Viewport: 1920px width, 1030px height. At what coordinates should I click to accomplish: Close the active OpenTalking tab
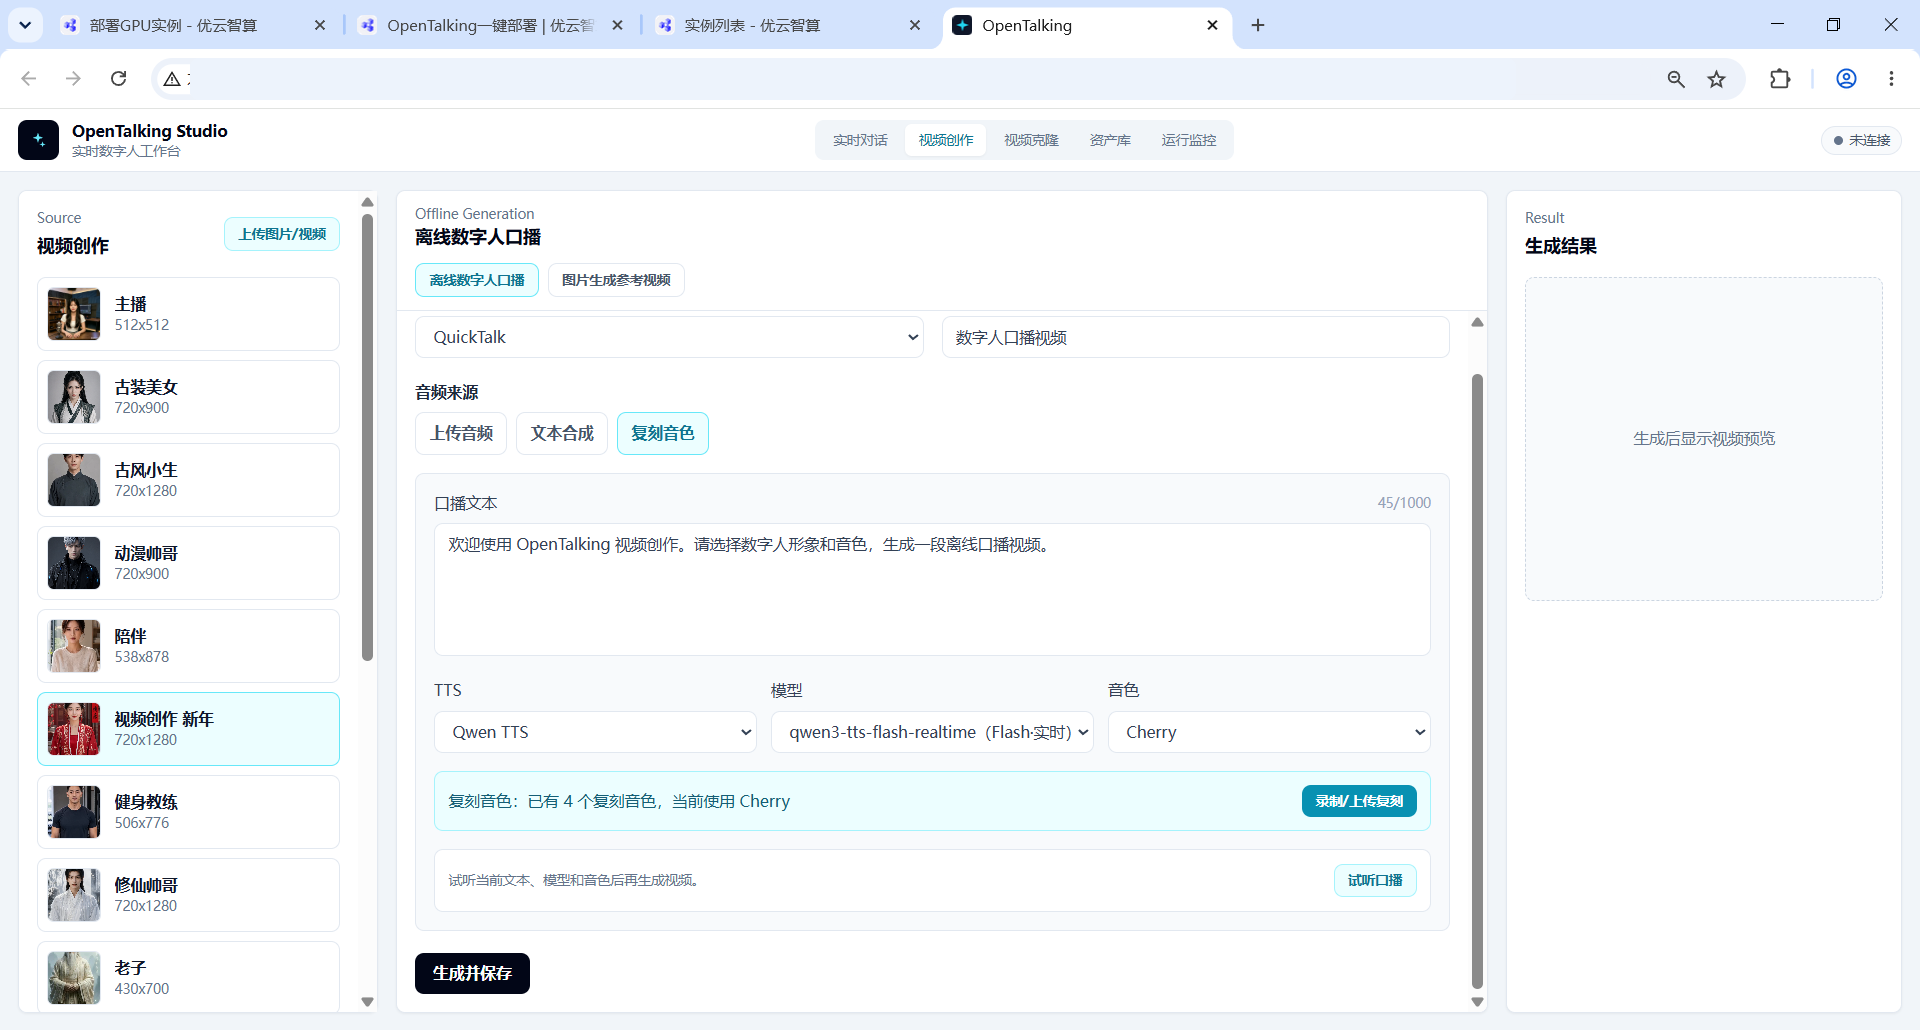click(x=1212, y=25)
